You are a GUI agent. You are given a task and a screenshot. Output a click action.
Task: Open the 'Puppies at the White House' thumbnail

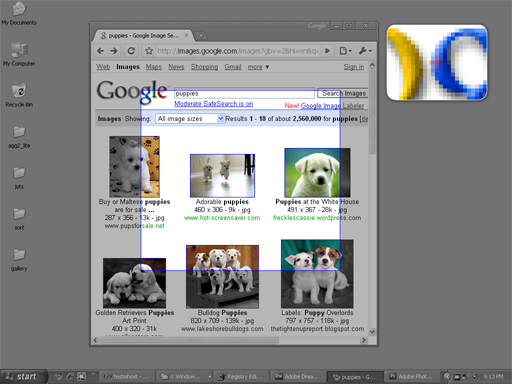317,173
